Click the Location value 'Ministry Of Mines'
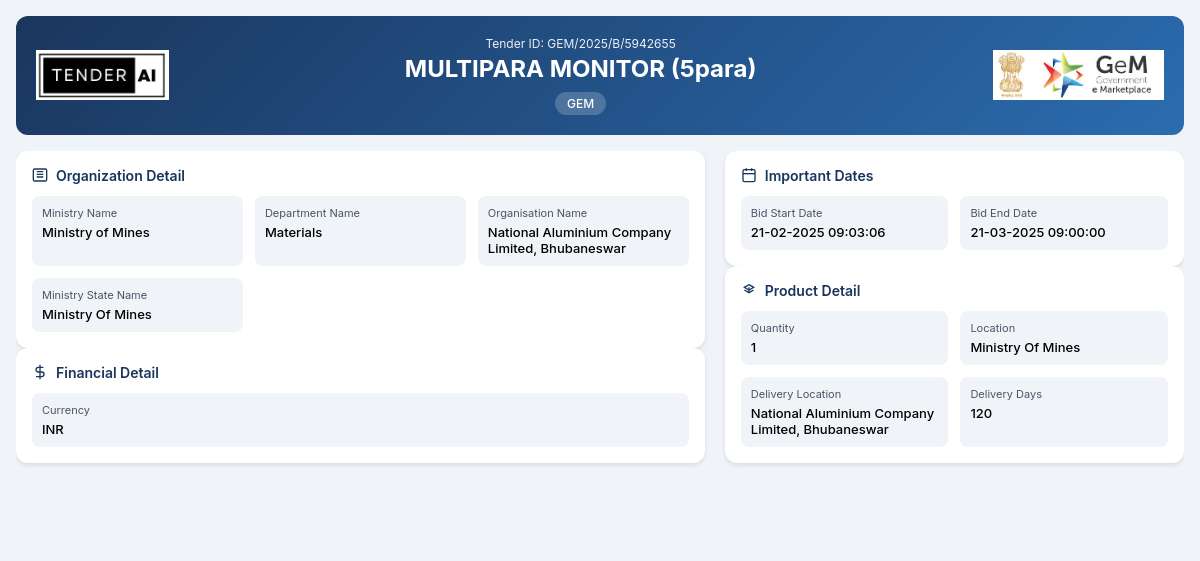 [1026, 348]
